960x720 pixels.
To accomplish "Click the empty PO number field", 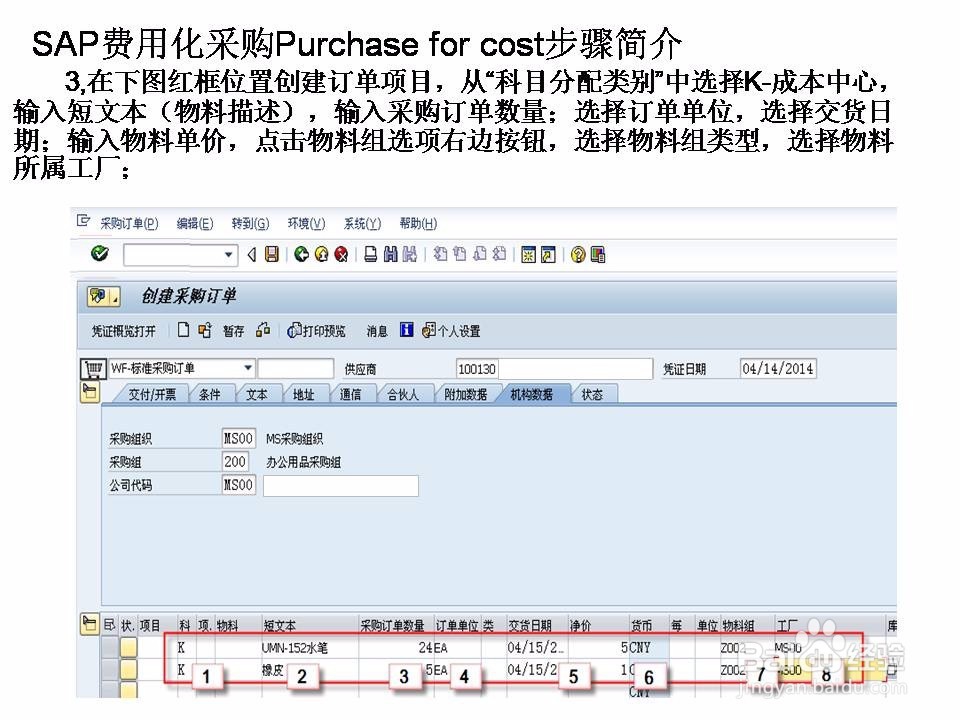I will click(x=296, y=369).
